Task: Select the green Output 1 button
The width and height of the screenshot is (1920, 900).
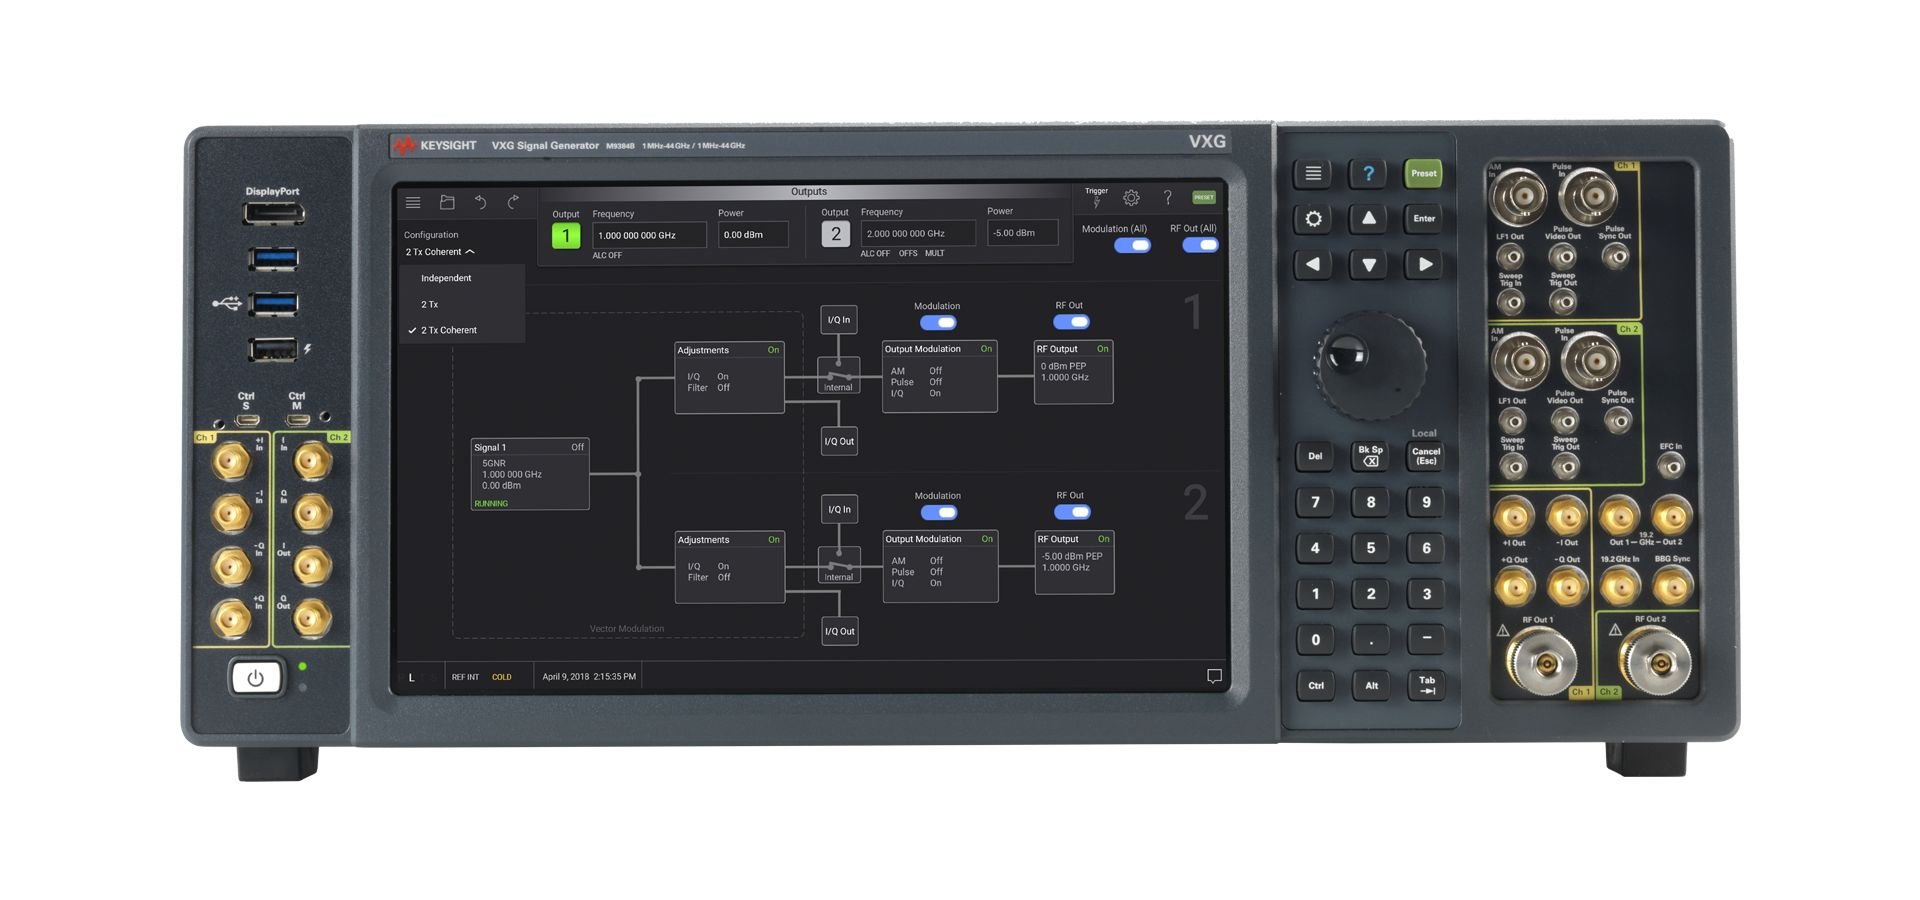Action: click(x=566, y=235)
